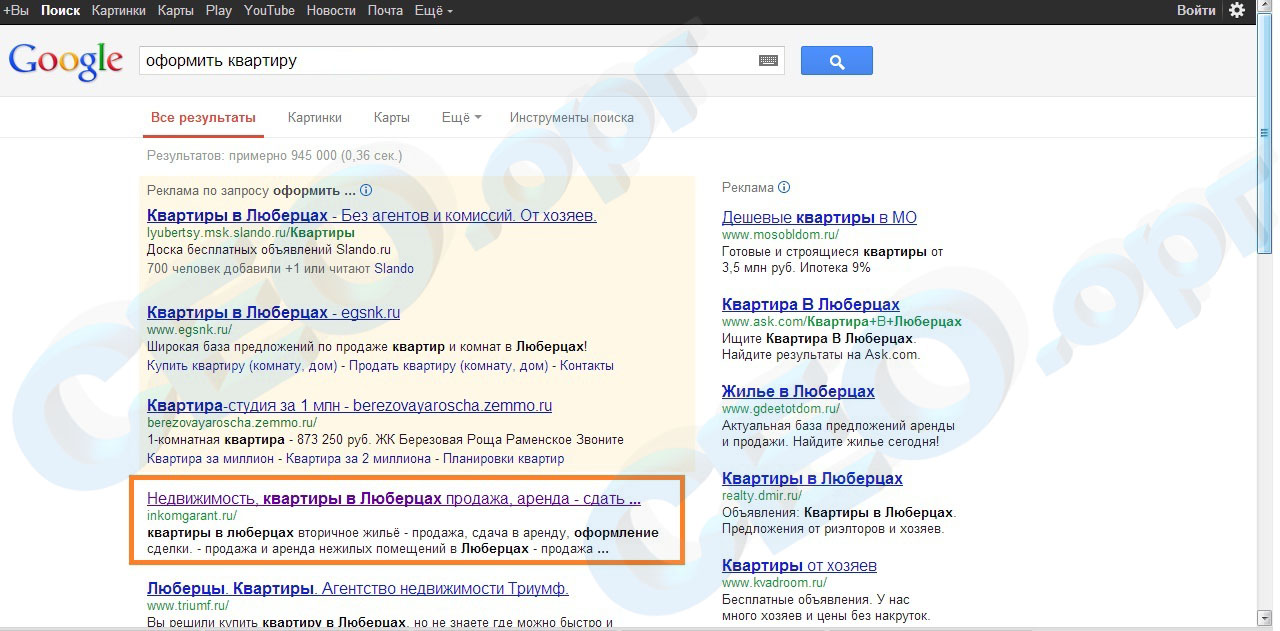The width and height of the screenshot is (1280, 631).
Task: Click the Контакты sitelink
Action: tap(587, 366)
